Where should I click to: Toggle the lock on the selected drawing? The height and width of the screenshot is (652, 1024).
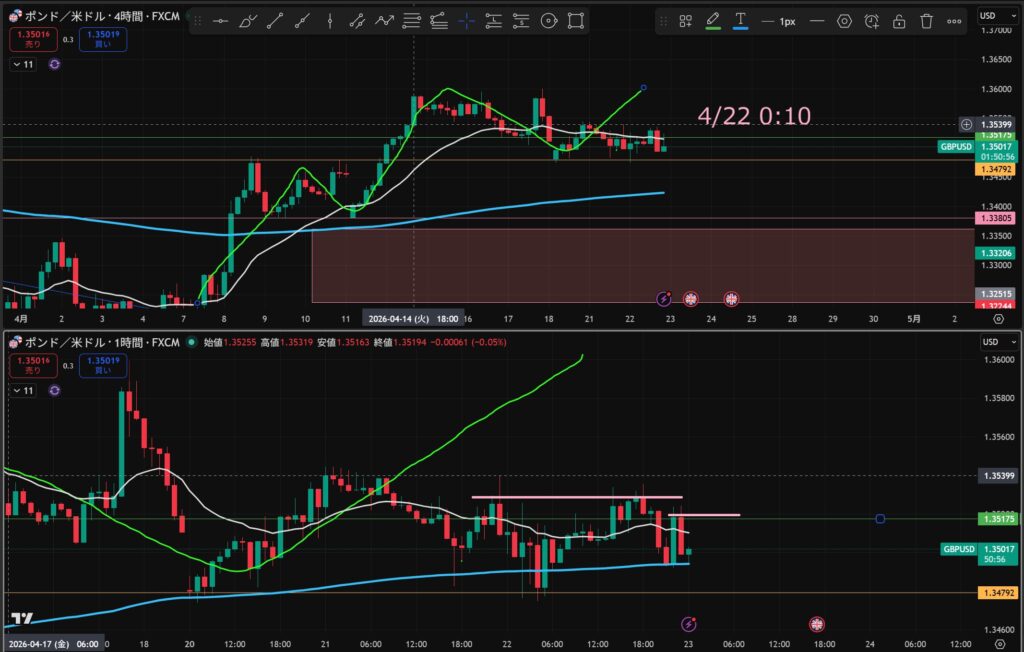pyautogui.click(x=899, y=21)
